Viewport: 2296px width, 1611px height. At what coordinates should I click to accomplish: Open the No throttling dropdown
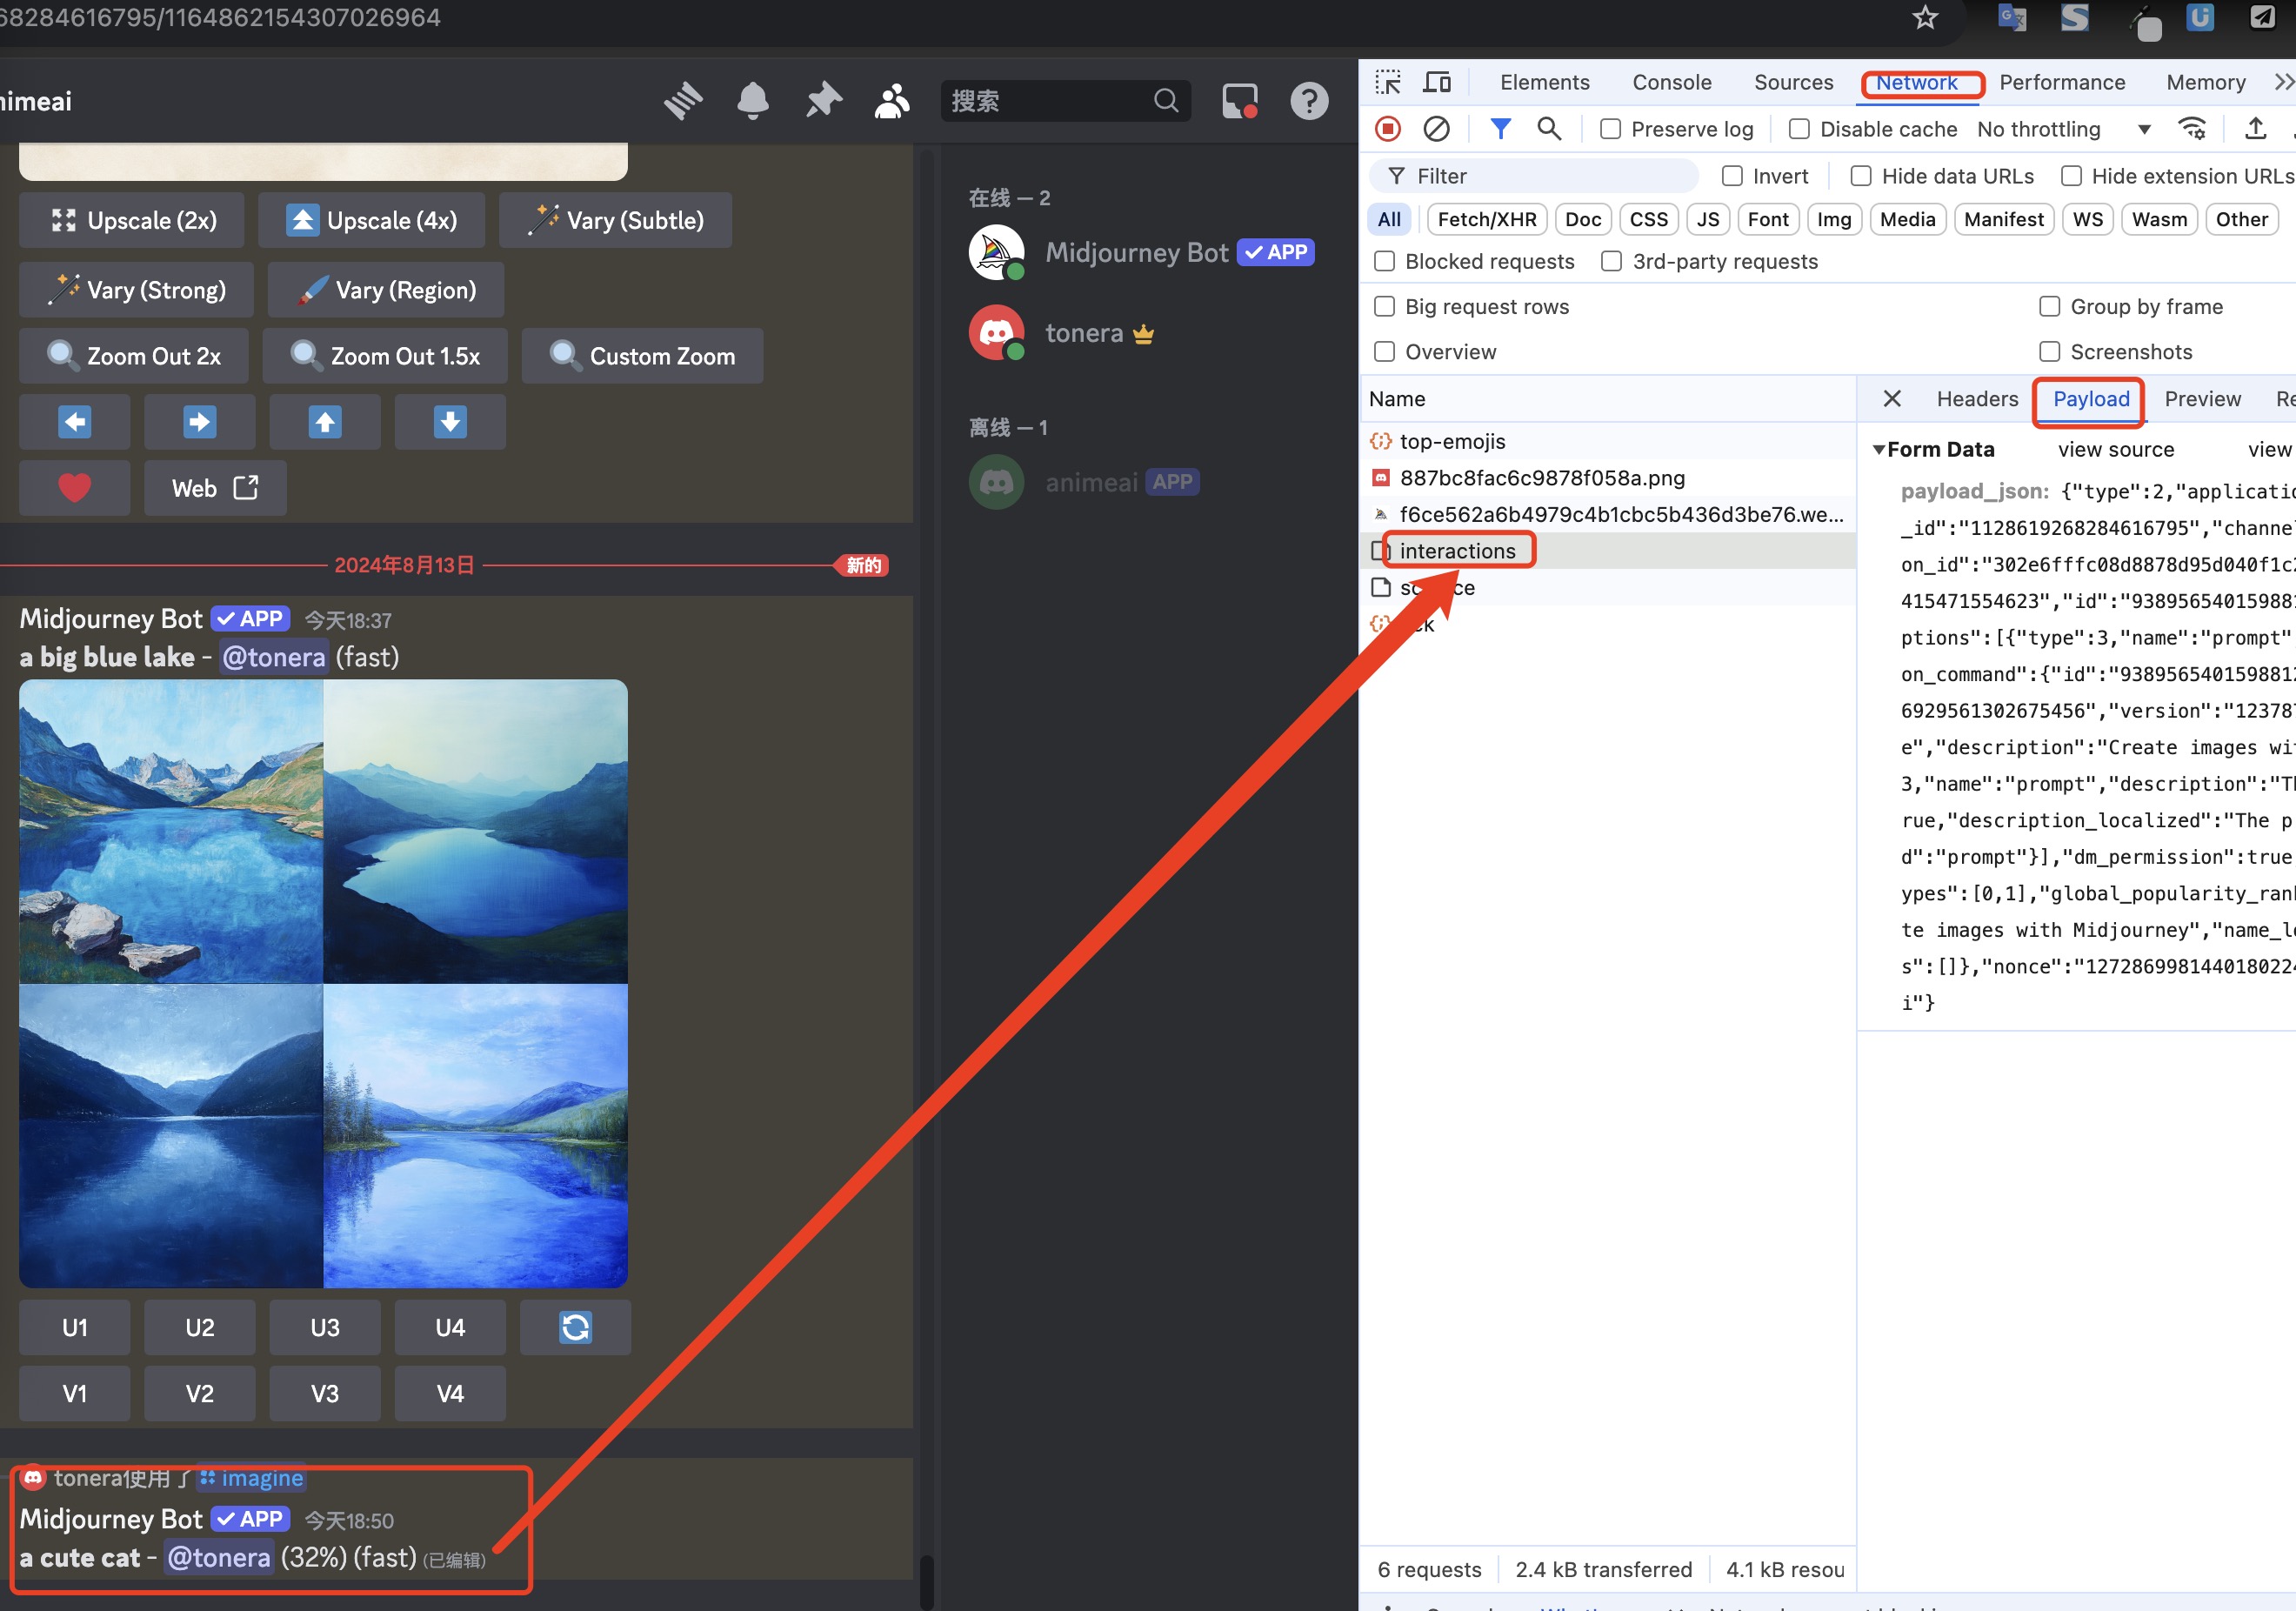(x=2064, y=129)
